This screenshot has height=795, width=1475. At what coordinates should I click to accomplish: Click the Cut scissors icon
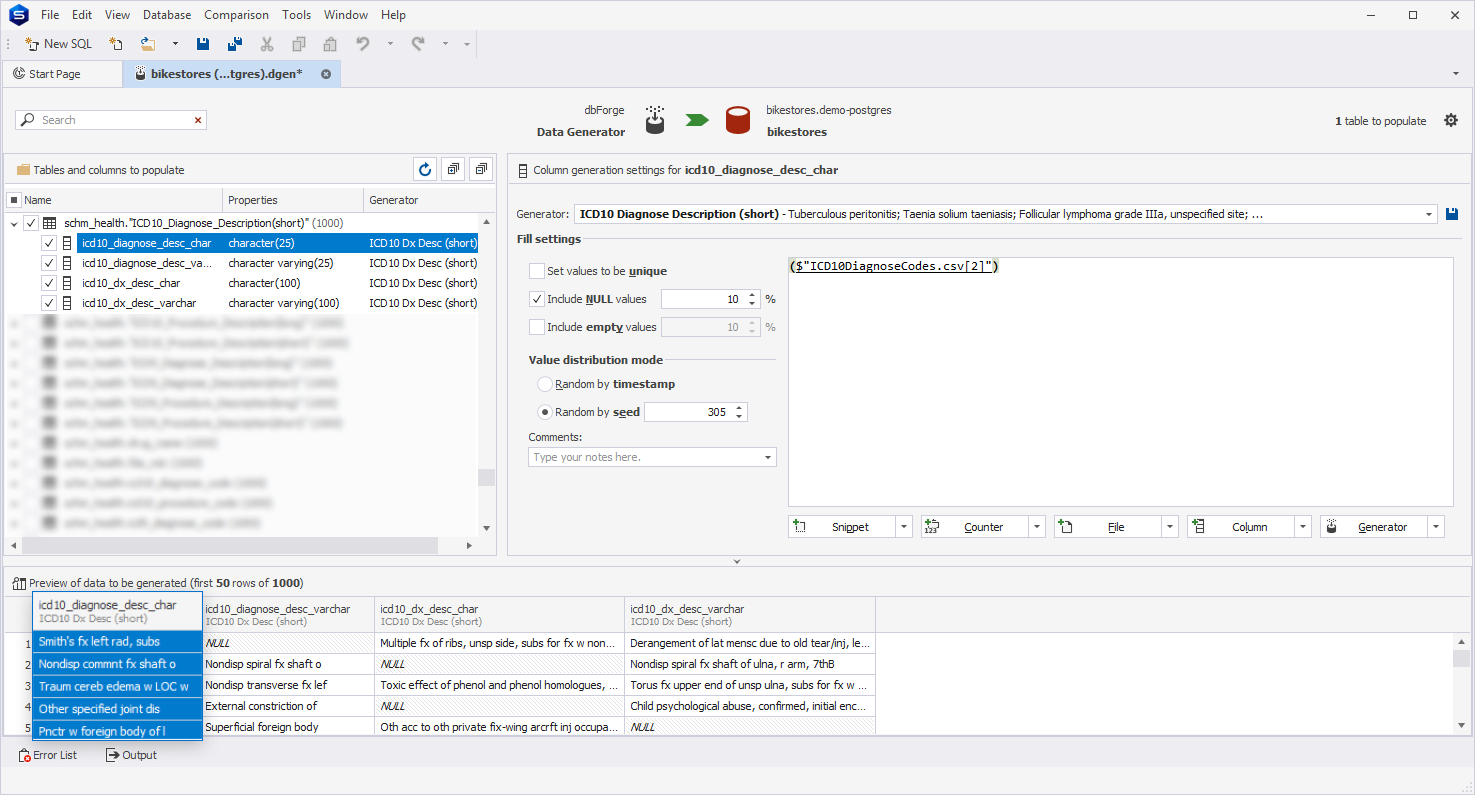267,44
